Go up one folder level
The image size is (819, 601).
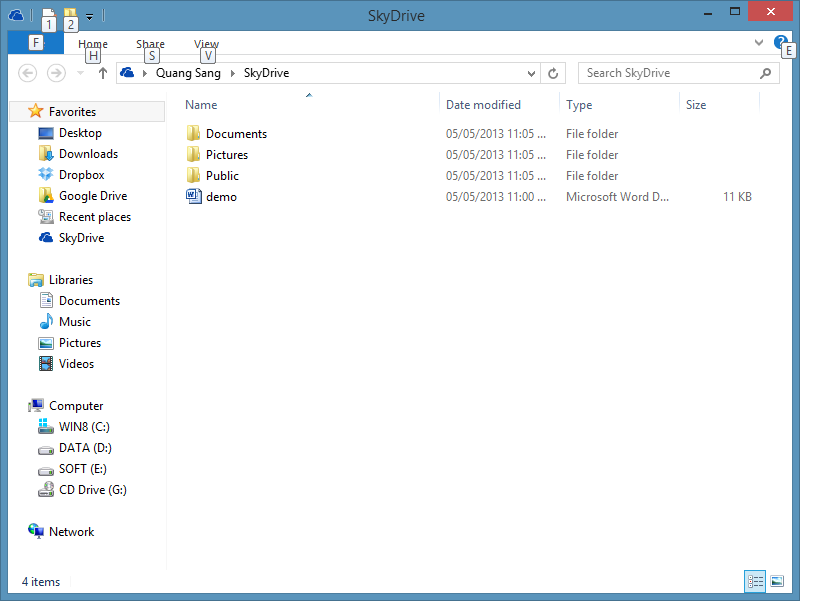[x=103, y=73]
